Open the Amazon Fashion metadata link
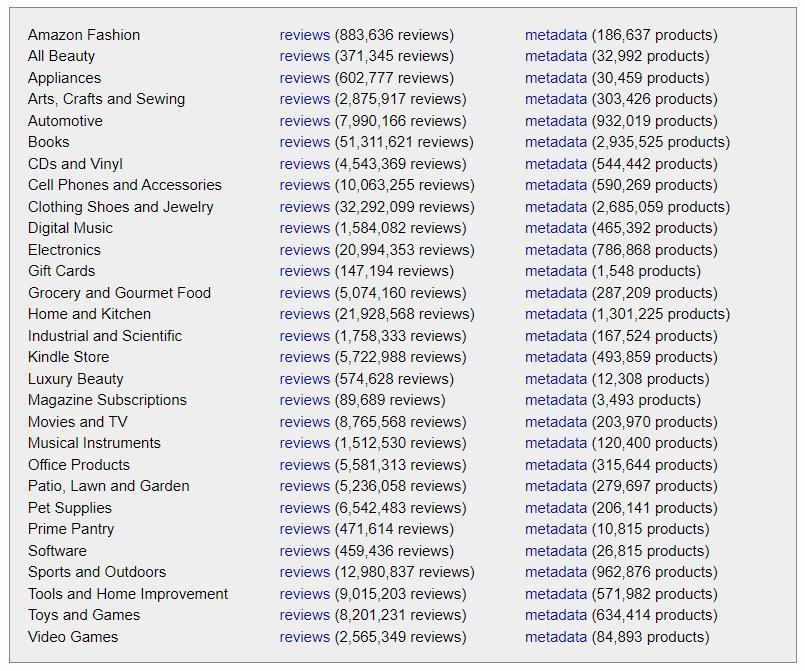 click(555, 35)
